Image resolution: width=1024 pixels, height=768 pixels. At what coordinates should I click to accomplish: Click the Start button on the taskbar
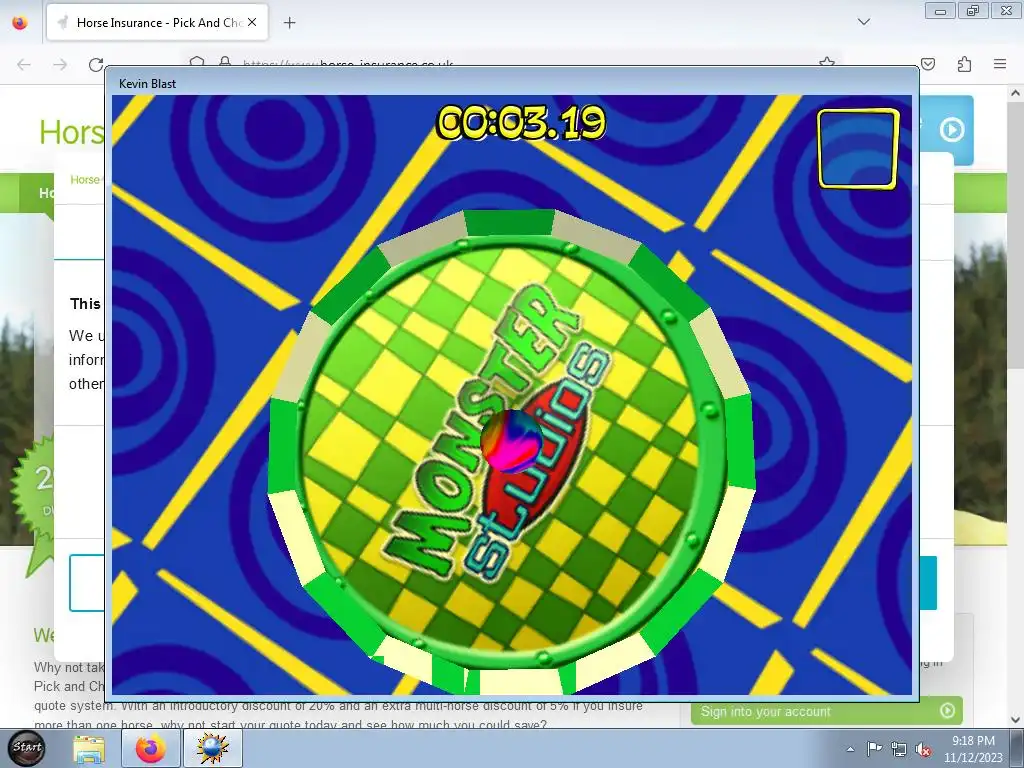click(27, 748)
